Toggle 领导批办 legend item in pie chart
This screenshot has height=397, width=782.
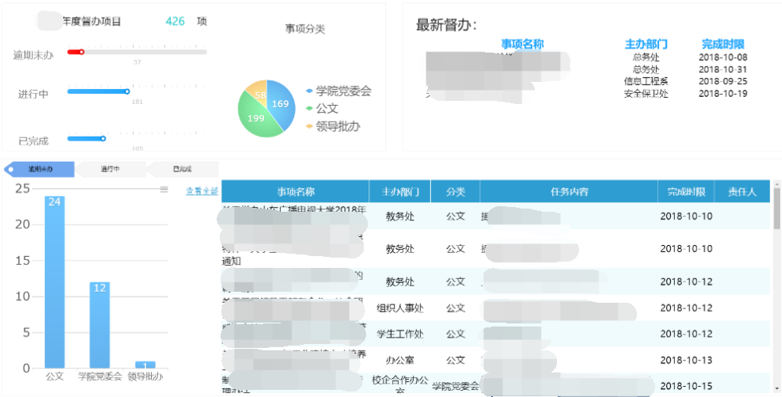click(333, 126)
